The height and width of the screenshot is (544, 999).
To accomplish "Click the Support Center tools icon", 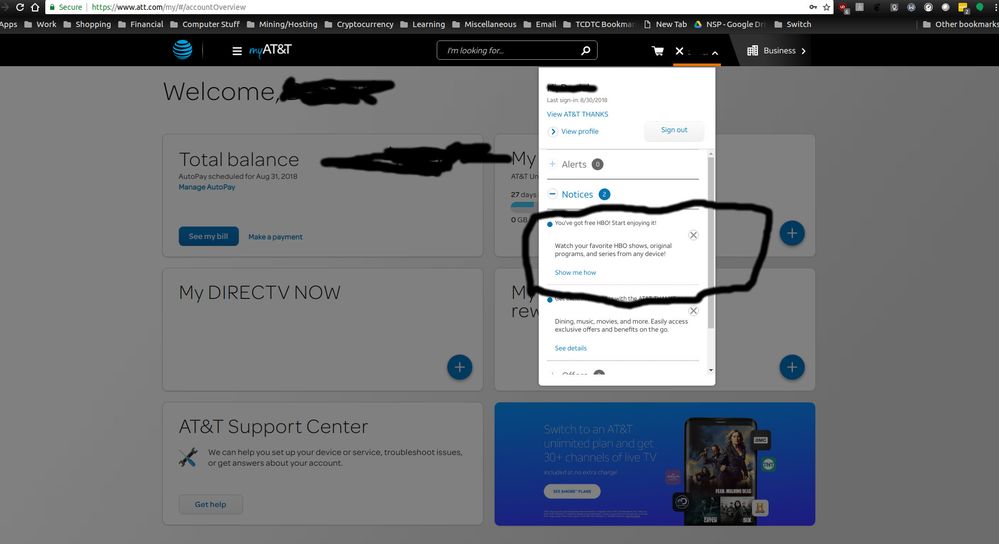I will tap(188, 457).
